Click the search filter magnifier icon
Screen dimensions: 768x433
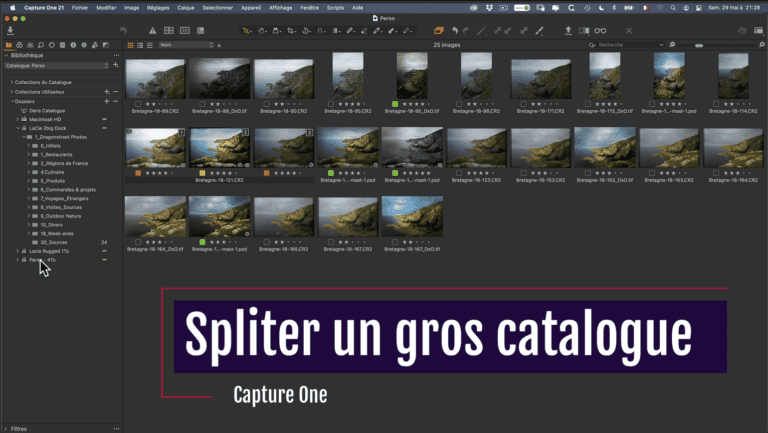592,45
